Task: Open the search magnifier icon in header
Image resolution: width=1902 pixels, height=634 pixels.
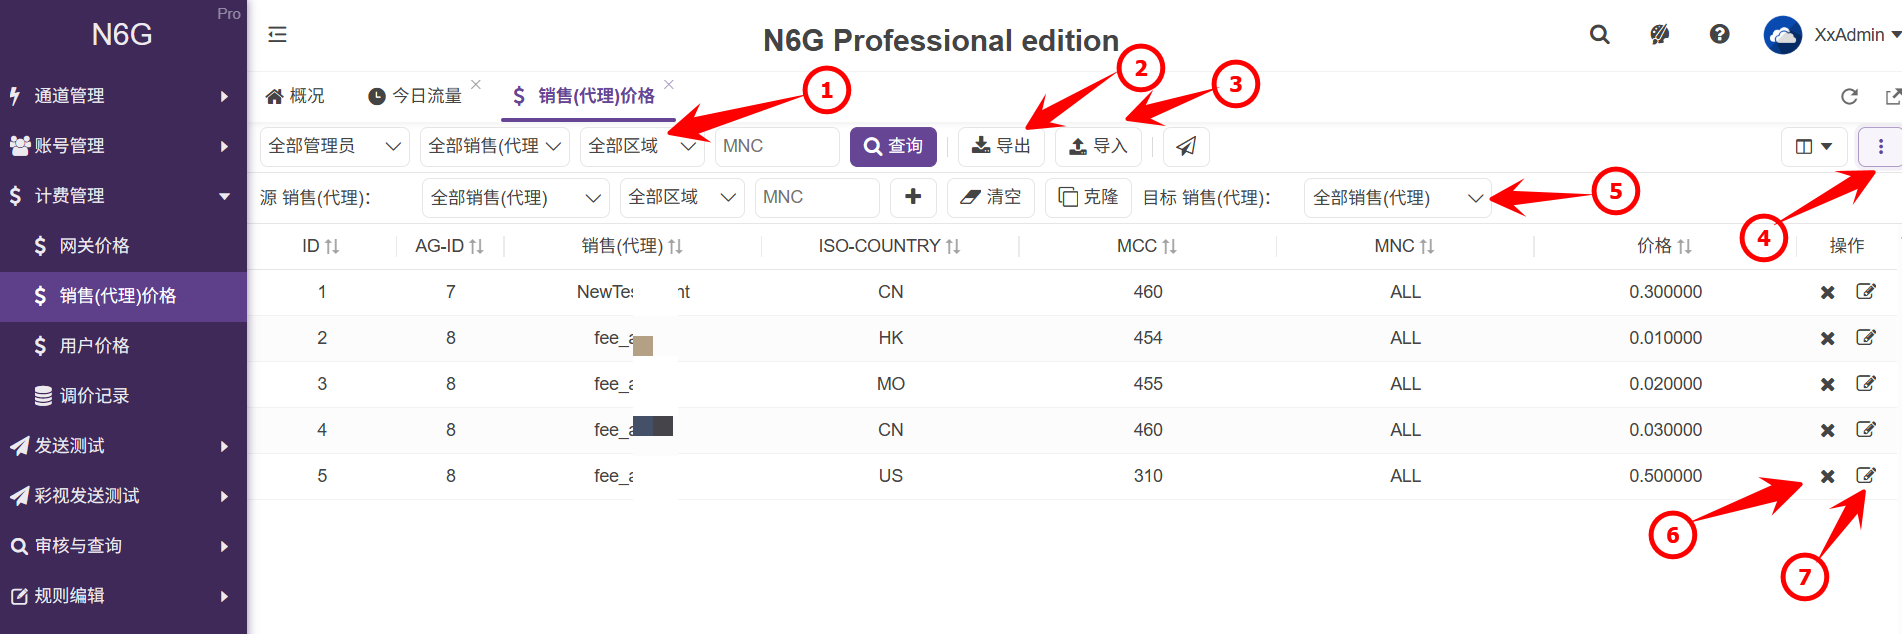Action: pyautogui.click(x=1600, y=35)
